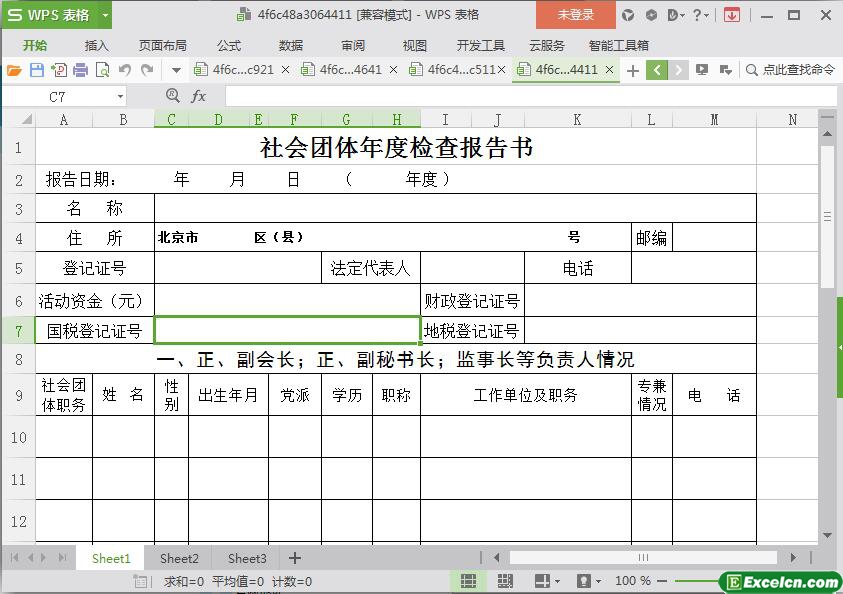The width and height of the screenshot is (843, 594).
Task: Open the WPS 表格 application menu dropdown
Action: 105,15
